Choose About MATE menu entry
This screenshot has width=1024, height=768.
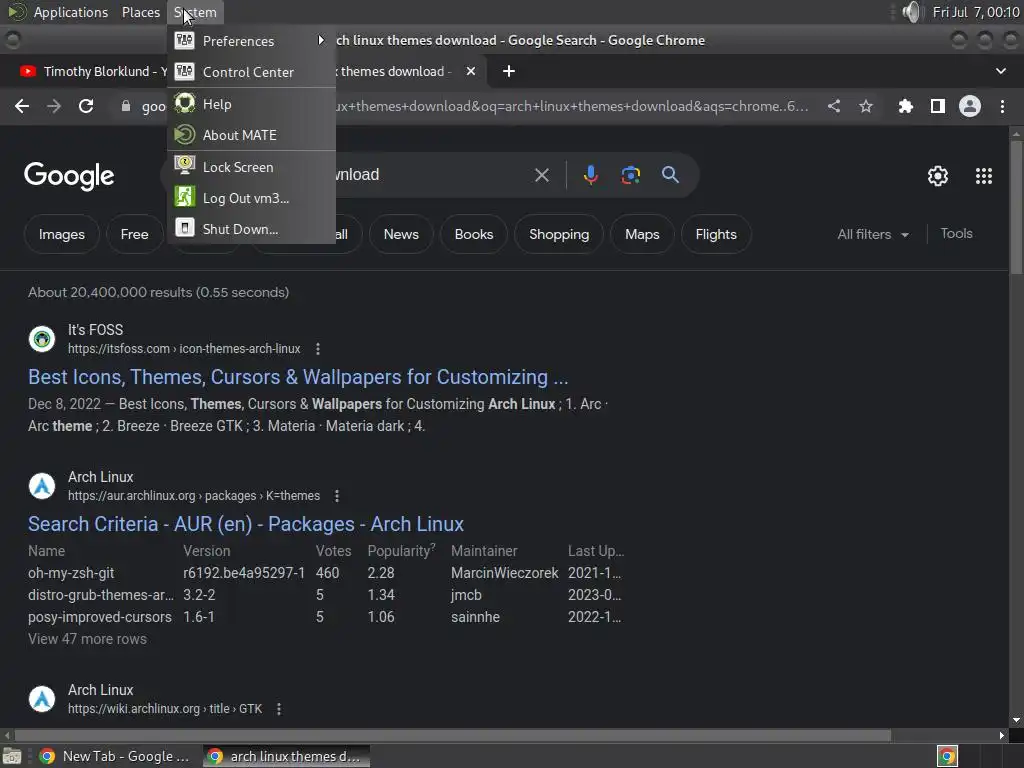pyautogui.click(x=251, y=135)
